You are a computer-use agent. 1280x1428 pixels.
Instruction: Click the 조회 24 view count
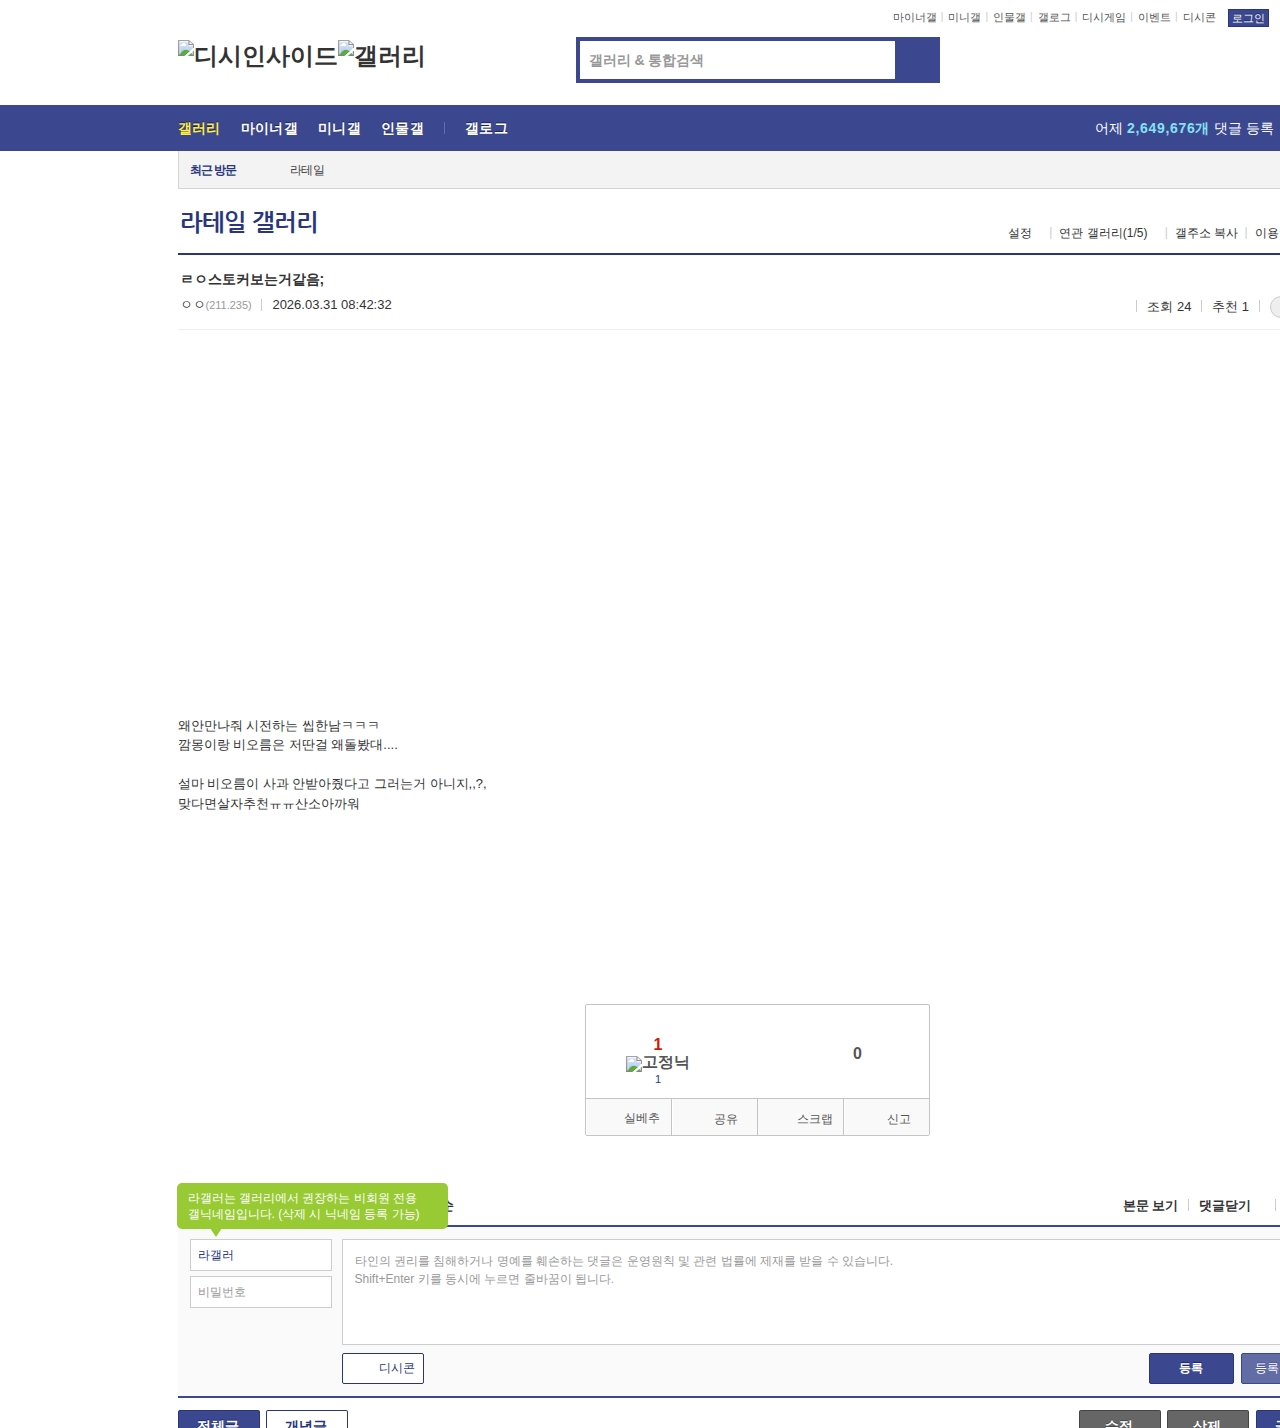tap(1169, 307)
